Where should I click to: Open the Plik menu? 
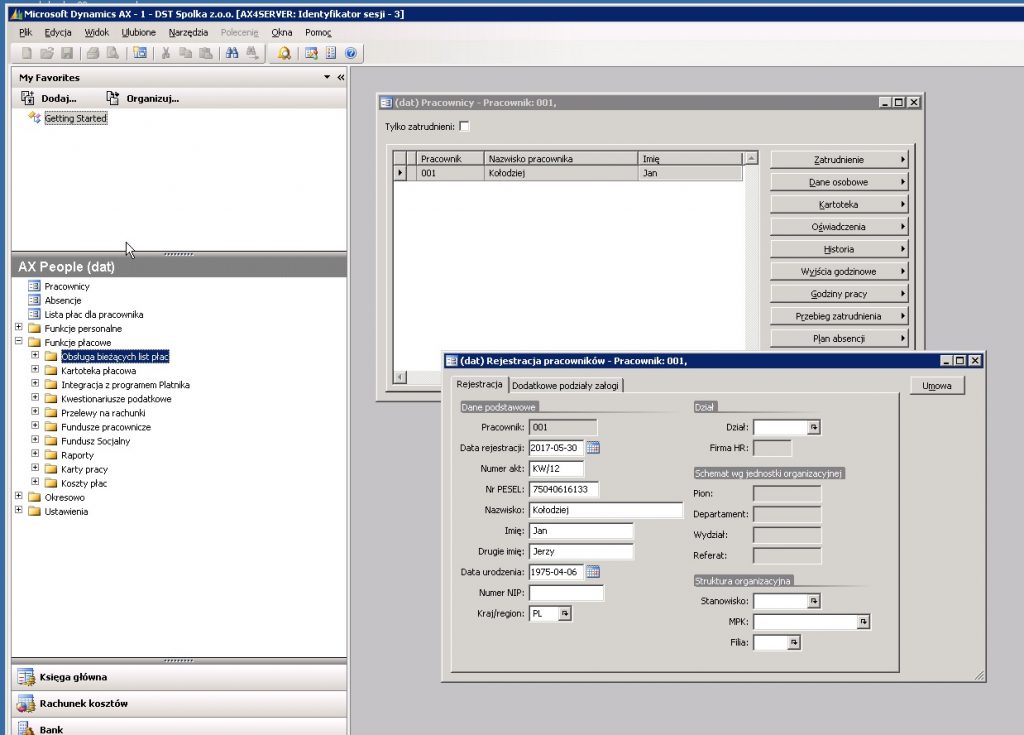click(25, 32)
